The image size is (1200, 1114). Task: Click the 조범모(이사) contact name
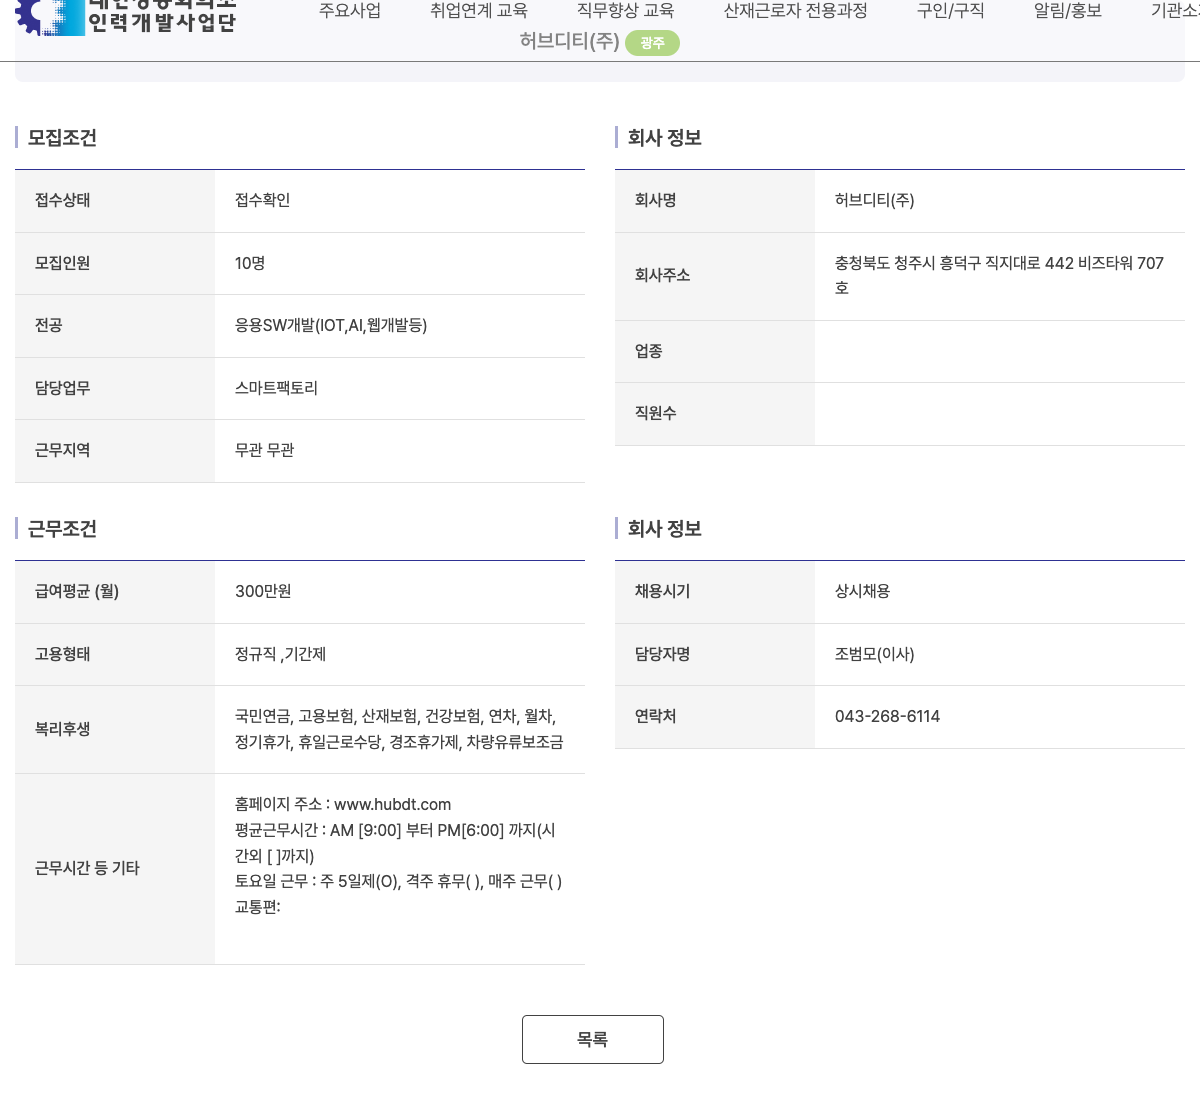tap(875, 654)
